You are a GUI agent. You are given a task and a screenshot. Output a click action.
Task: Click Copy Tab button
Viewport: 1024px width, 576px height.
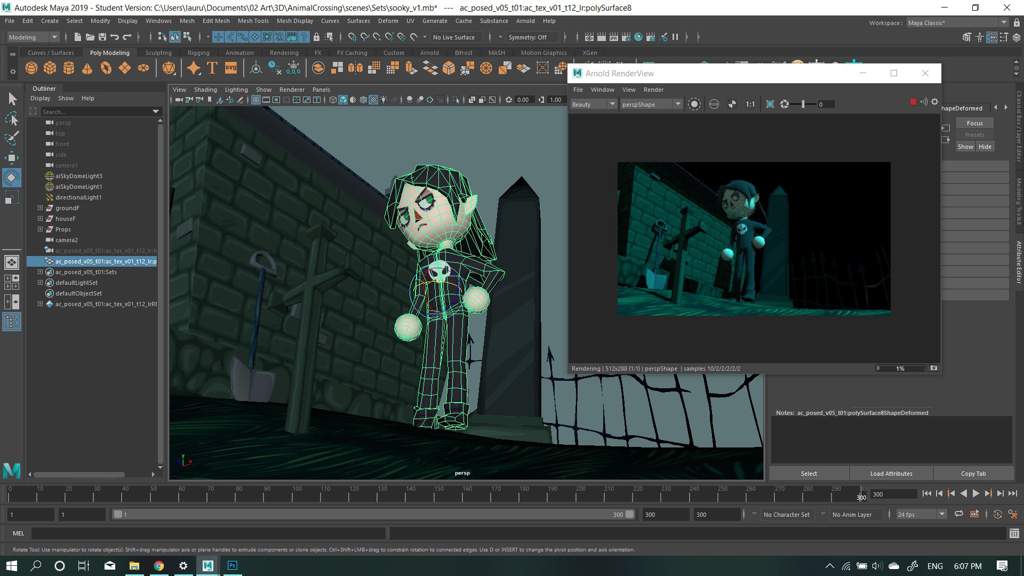[973, 473]
